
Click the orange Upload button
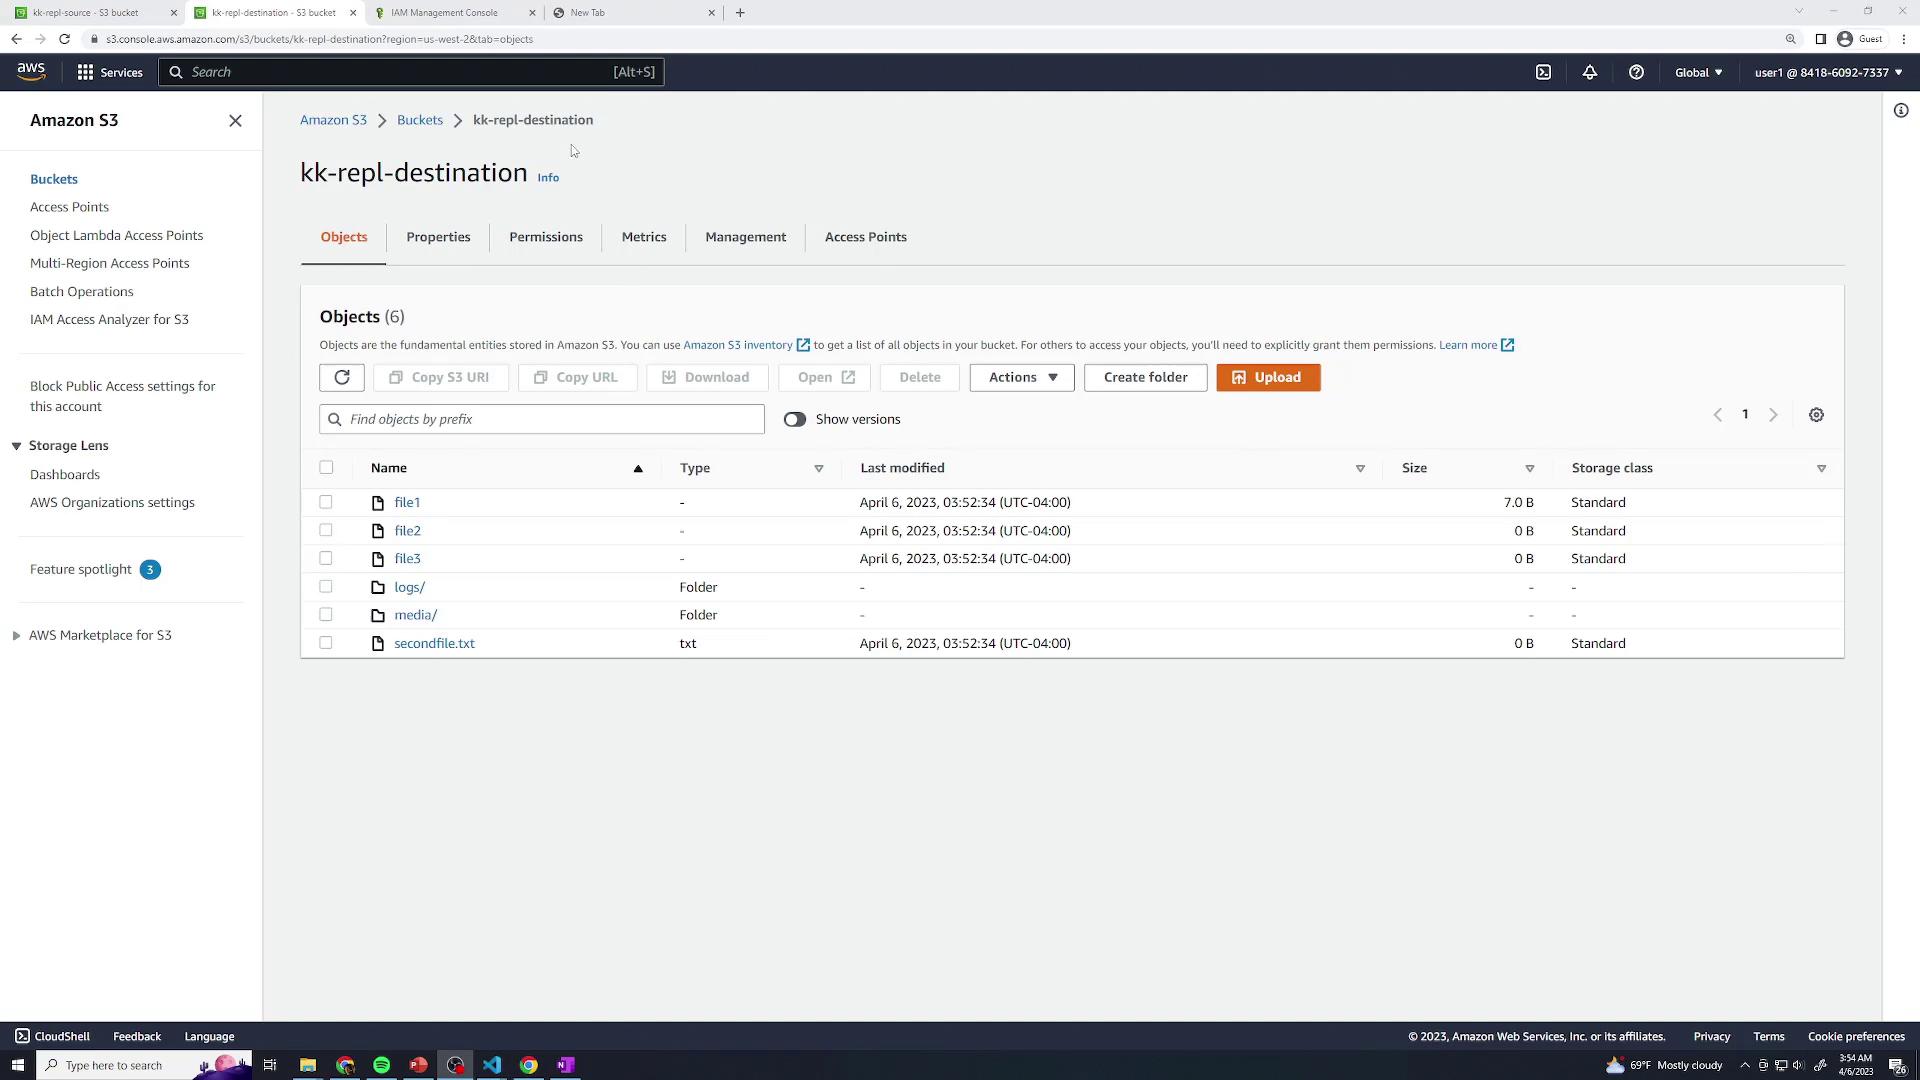click(1267, 377)
